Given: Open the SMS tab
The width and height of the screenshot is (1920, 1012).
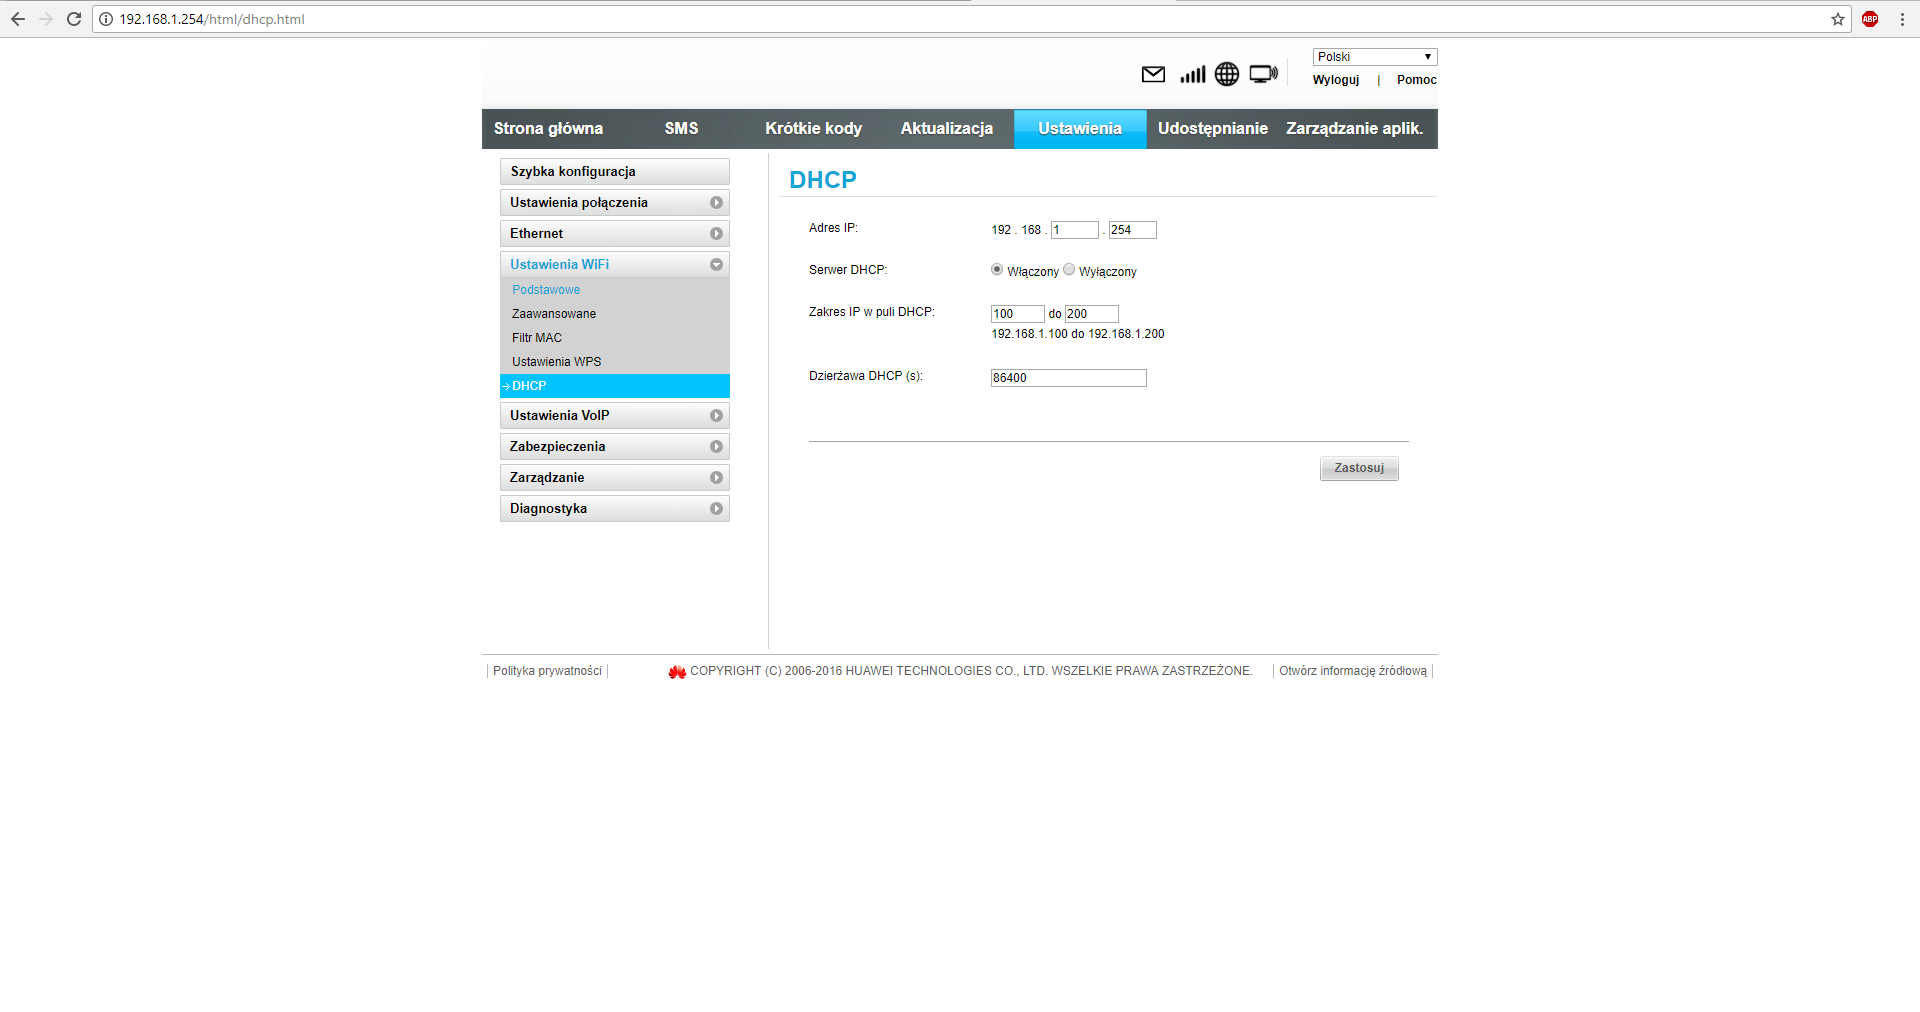Looking at the screenshot, I should (681, 129).
